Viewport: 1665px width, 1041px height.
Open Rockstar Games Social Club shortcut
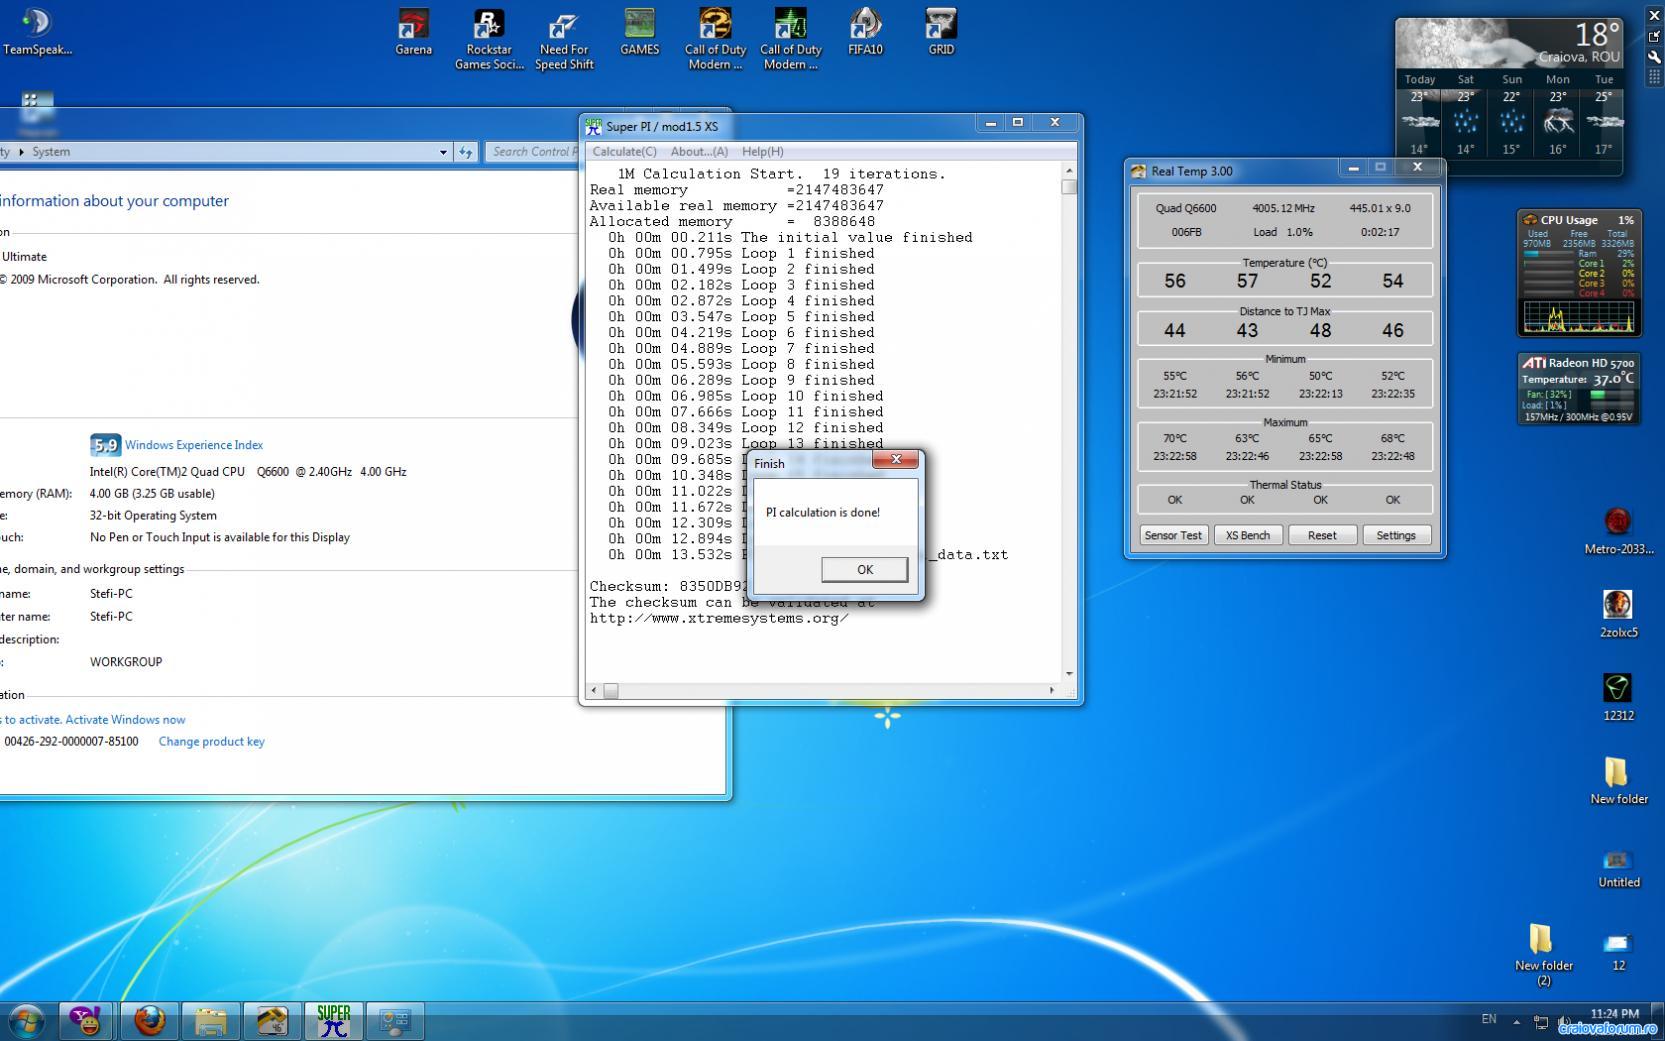[489, 39]
